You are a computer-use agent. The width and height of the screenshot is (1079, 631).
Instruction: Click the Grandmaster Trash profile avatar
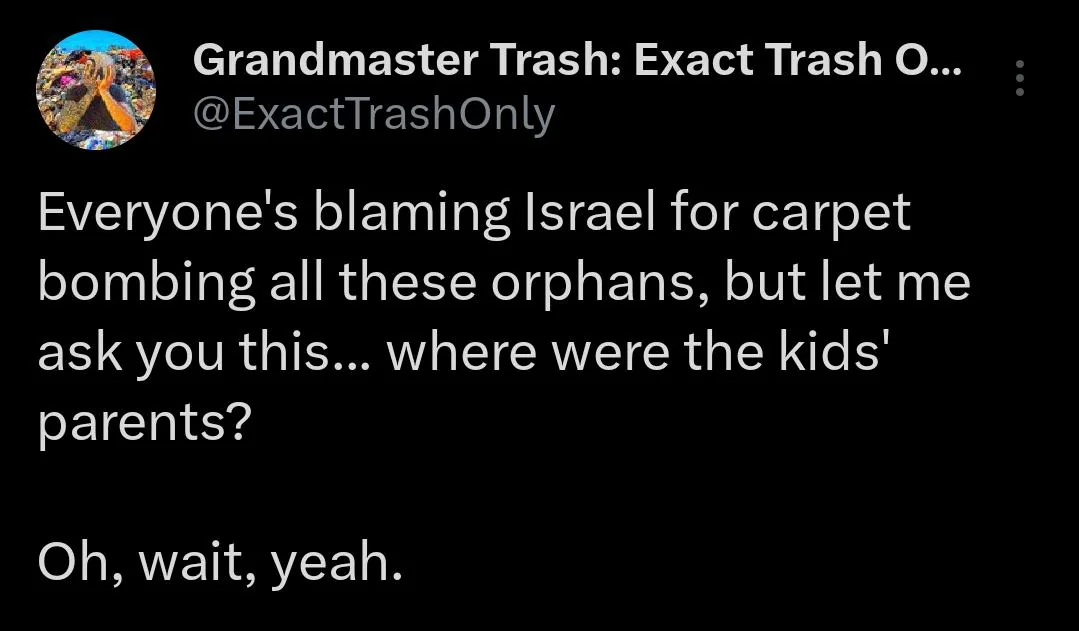click(x=96, y=89)
